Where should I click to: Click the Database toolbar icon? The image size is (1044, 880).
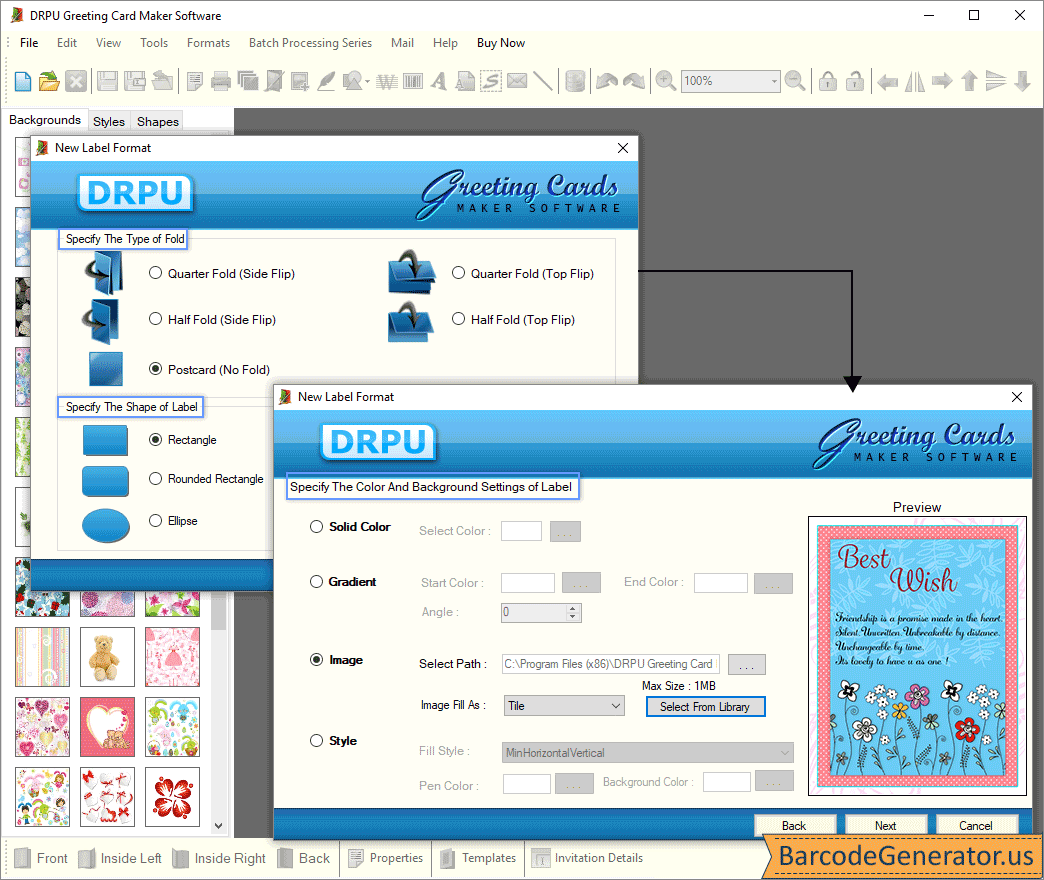point(575,81)
